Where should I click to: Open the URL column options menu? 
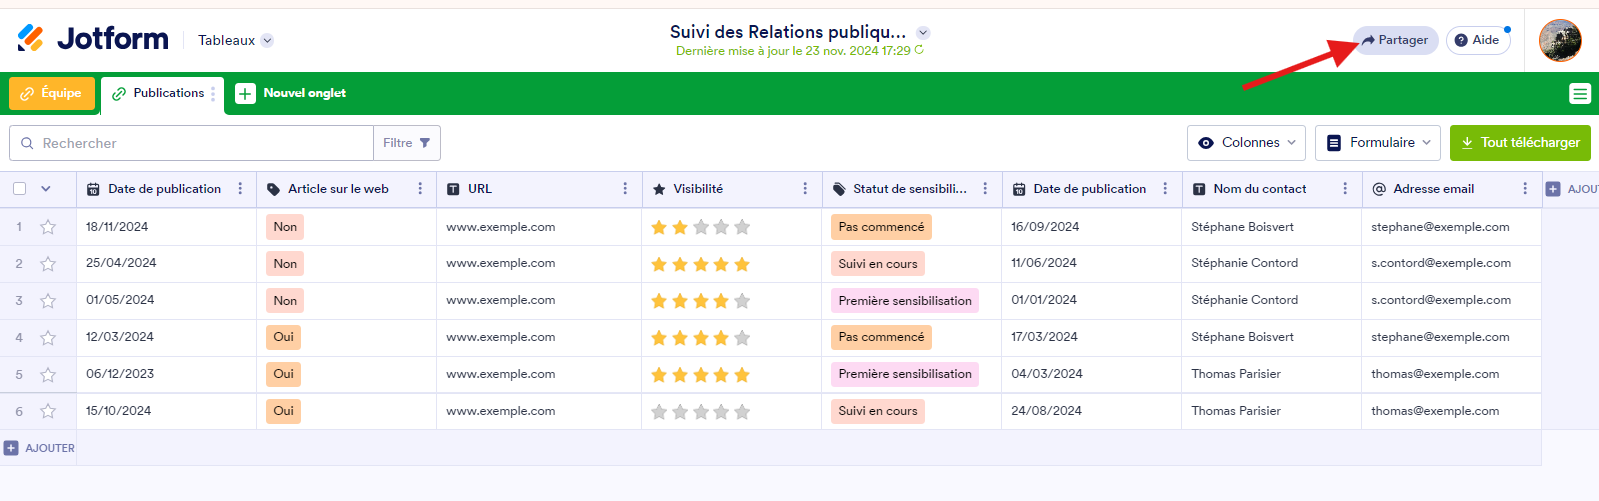tap(625, 189)
